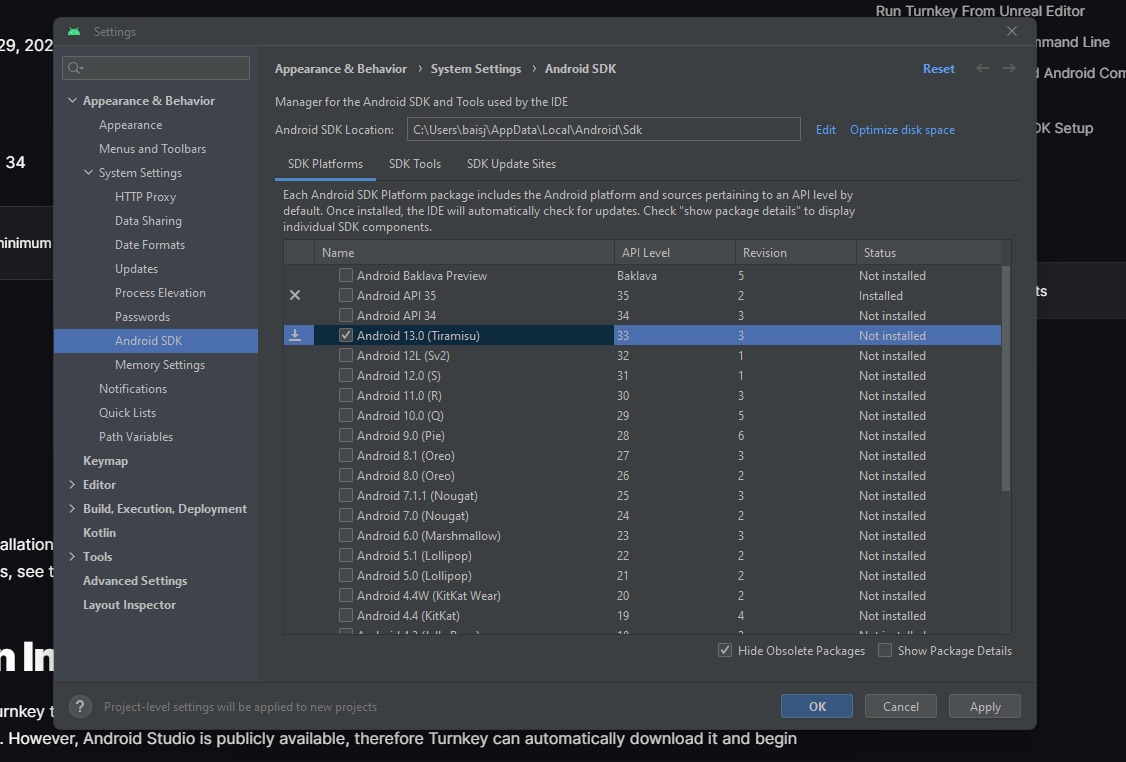Check the Android 10.0 (Q) checkbox
The width and height of the screenshot is (1126, 762).
(x=346, y=416)
